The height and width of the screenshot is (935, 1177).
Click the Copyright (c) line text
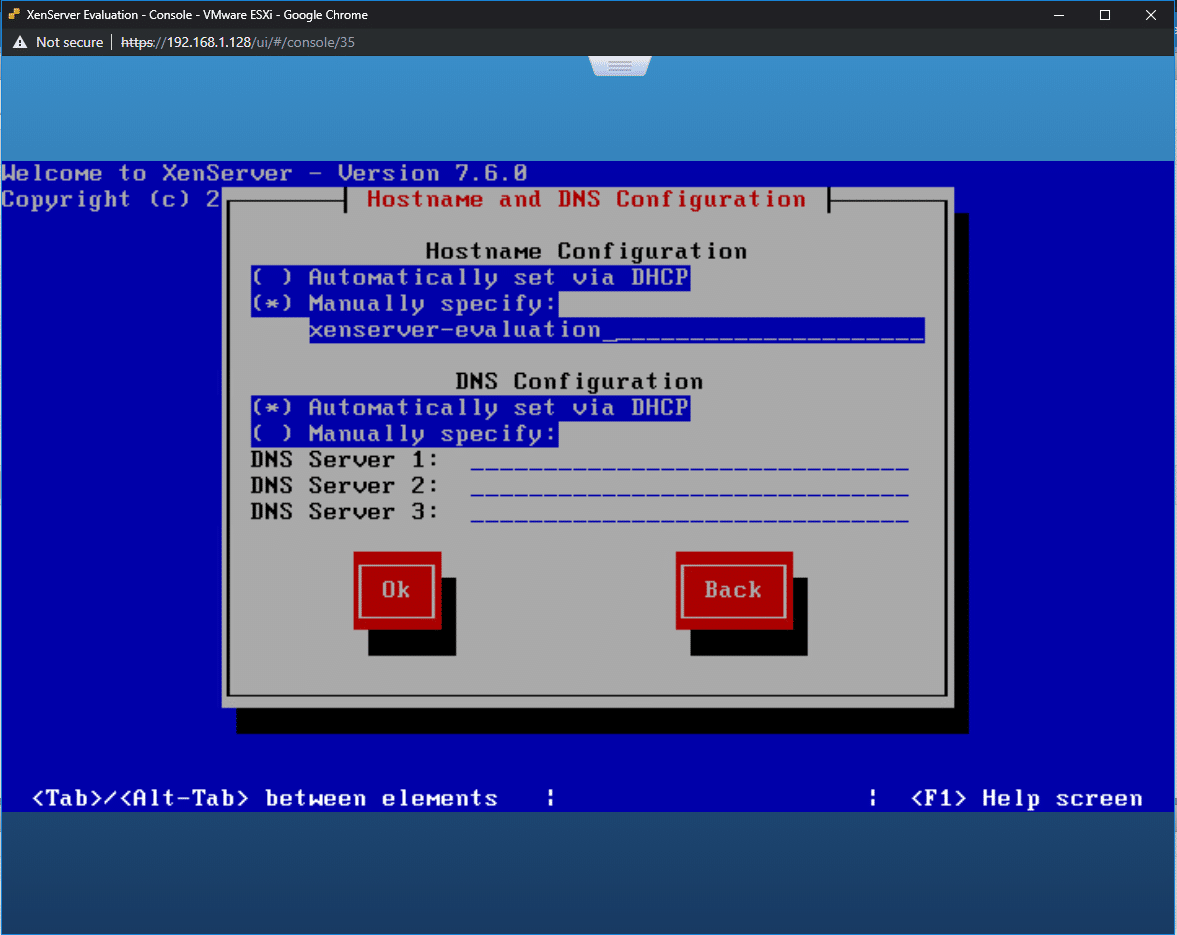click(x=110, y=200)
